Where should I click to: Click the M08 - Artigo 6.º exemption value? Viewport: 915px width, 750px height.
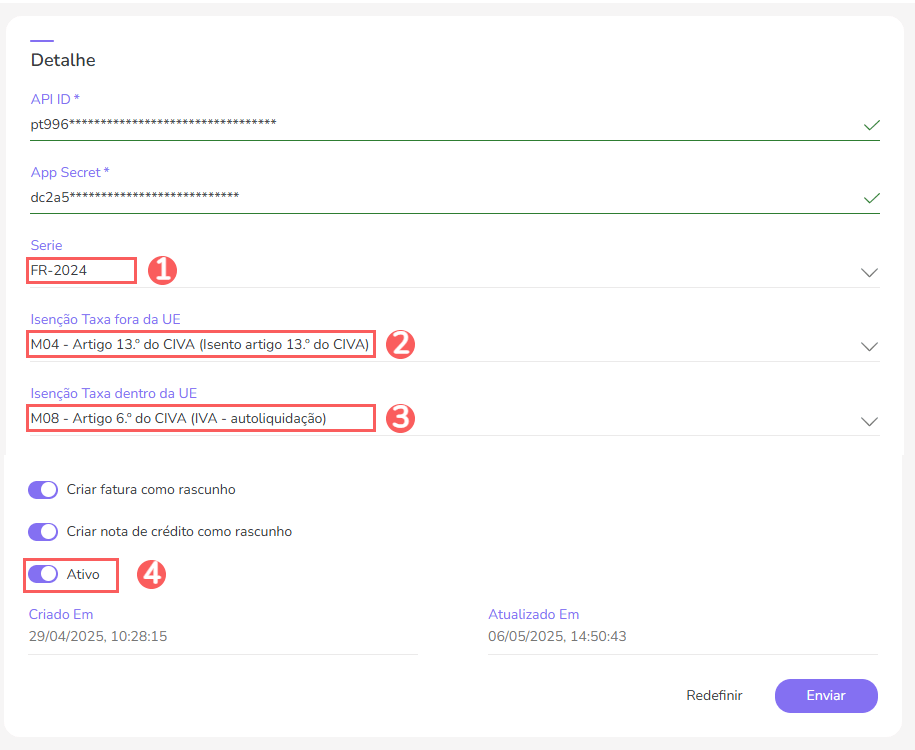click(179, 418)
